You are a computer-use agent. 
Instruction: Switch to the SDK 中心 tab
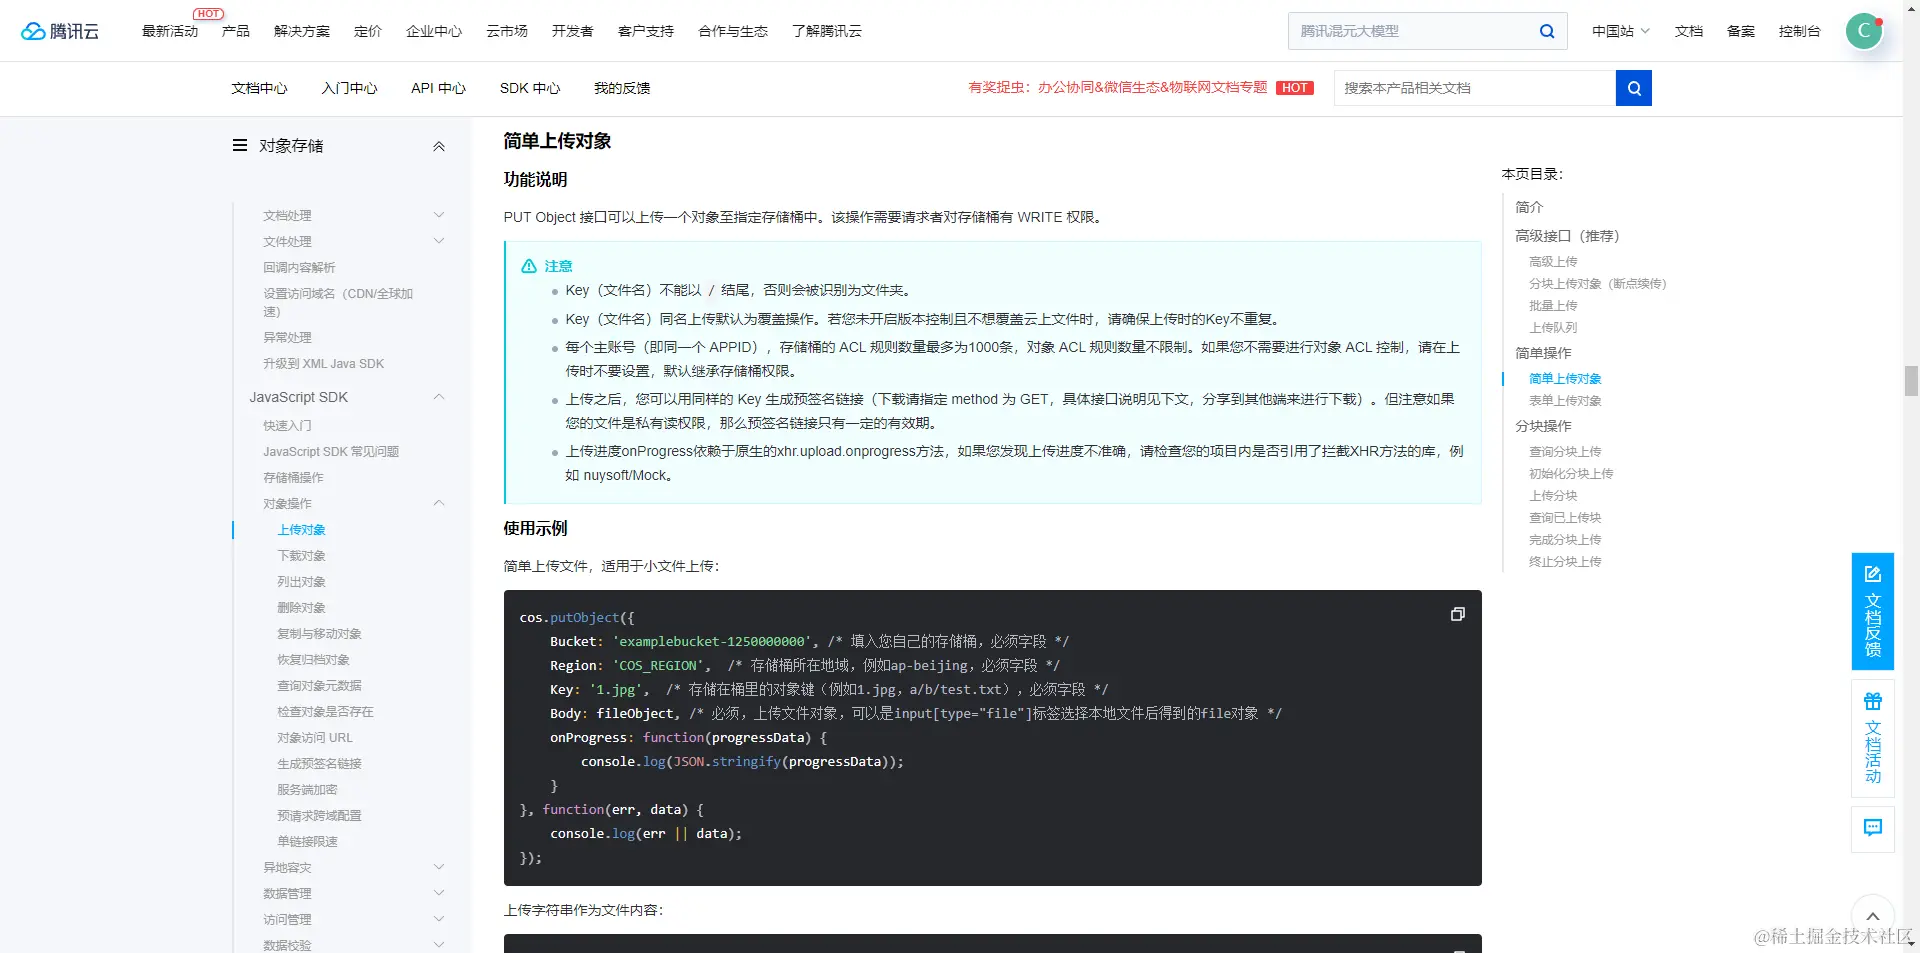(530, 88)
